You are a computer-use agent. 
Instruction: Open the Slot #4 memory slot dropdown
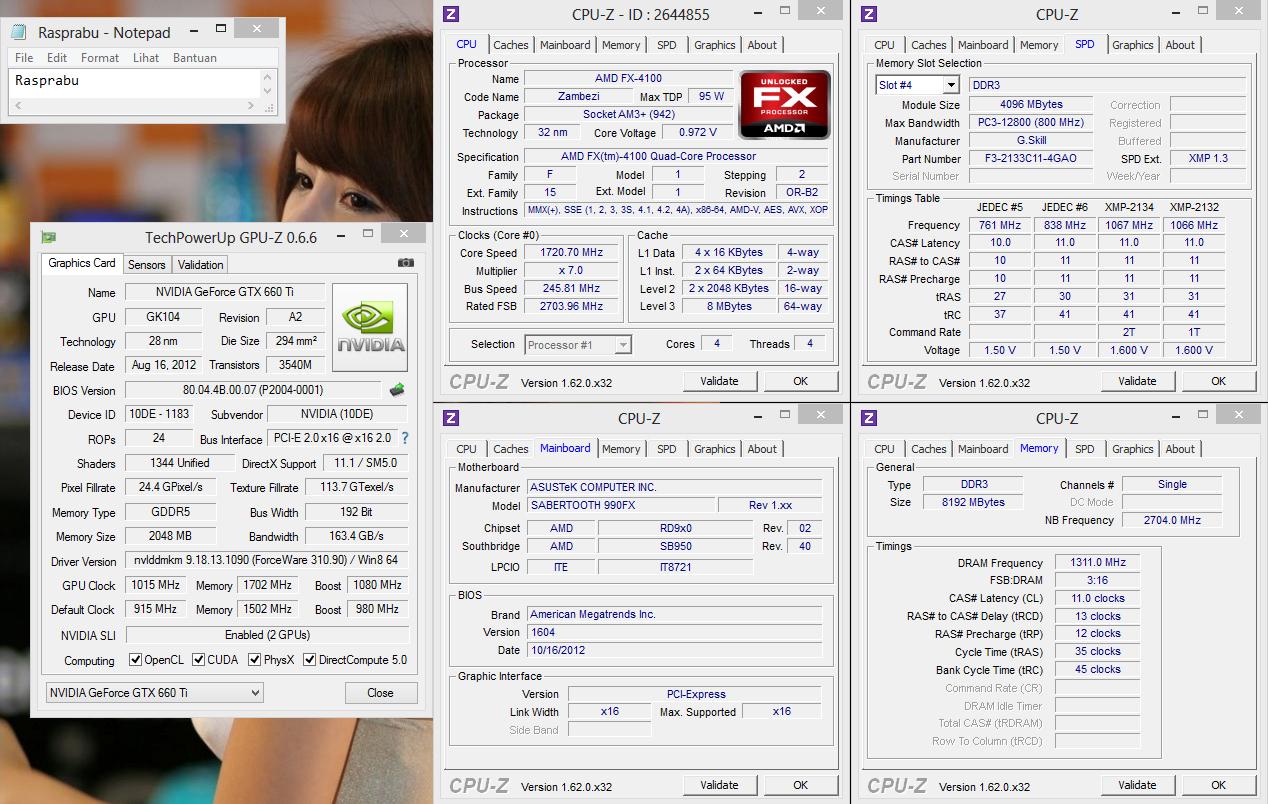tap(917, 85)
